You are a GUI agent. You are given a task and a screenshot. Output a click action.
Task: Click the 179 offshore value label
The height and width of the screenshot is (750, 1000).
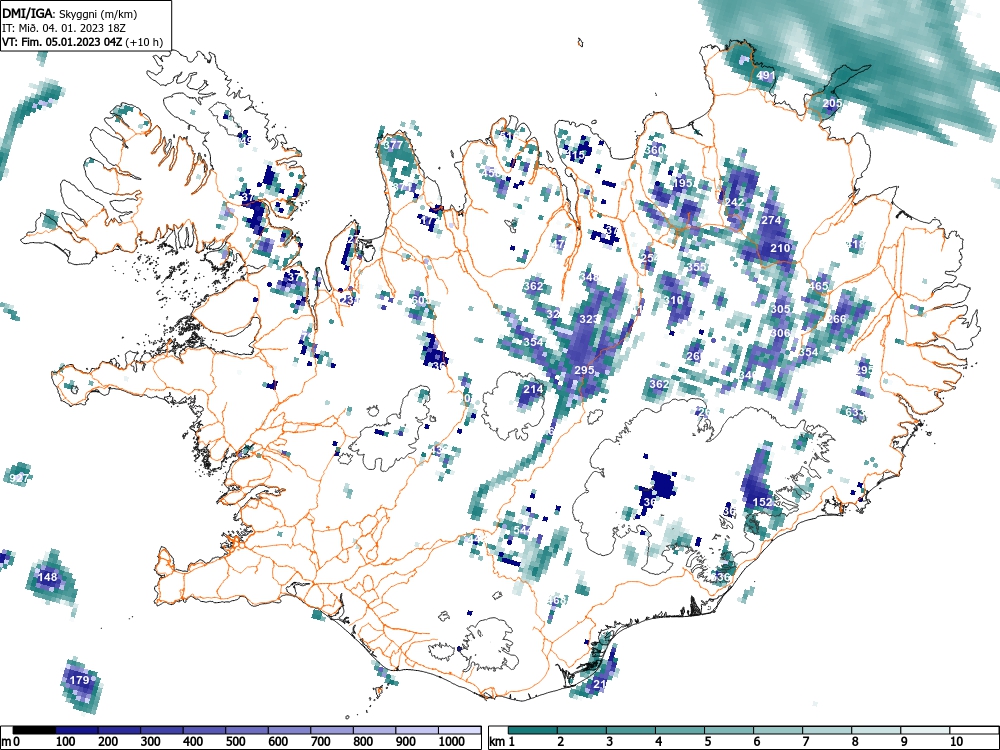tap(79, 680)
